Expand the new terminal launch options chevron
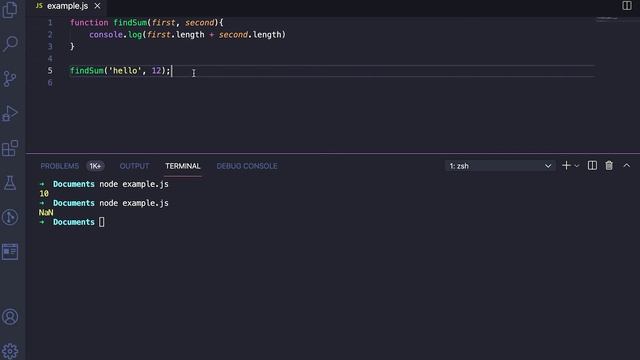640x360 pixels. (577, 166)
